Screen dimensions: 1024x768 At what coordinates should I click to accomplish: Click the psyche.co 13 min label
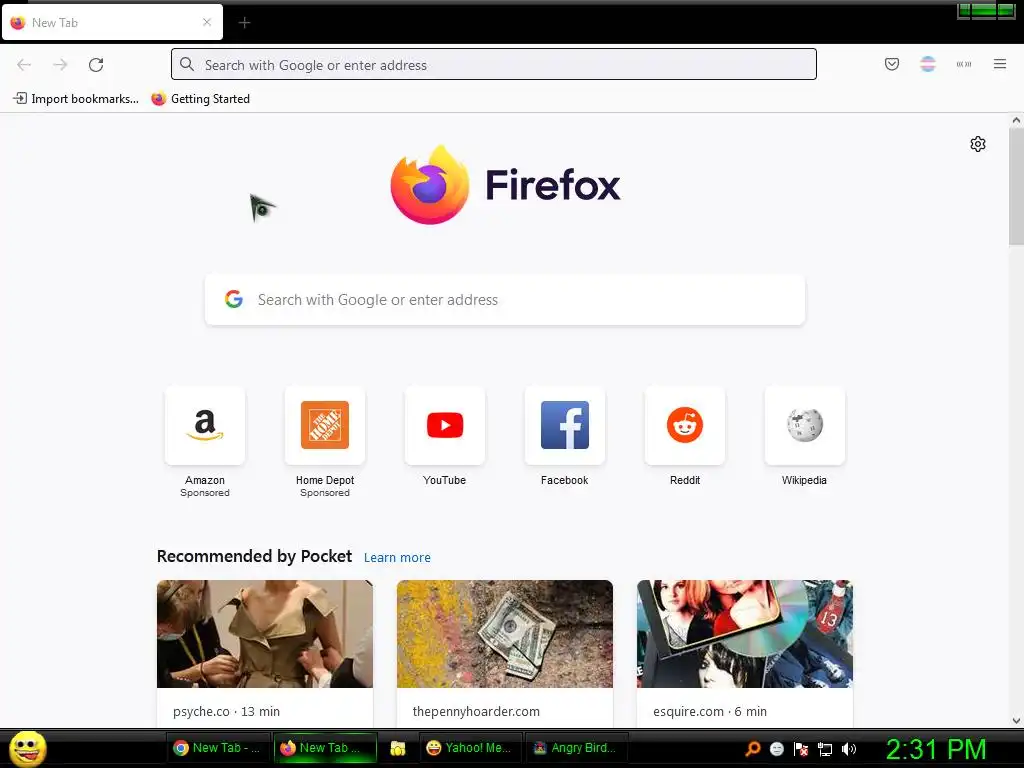point(226,711)
